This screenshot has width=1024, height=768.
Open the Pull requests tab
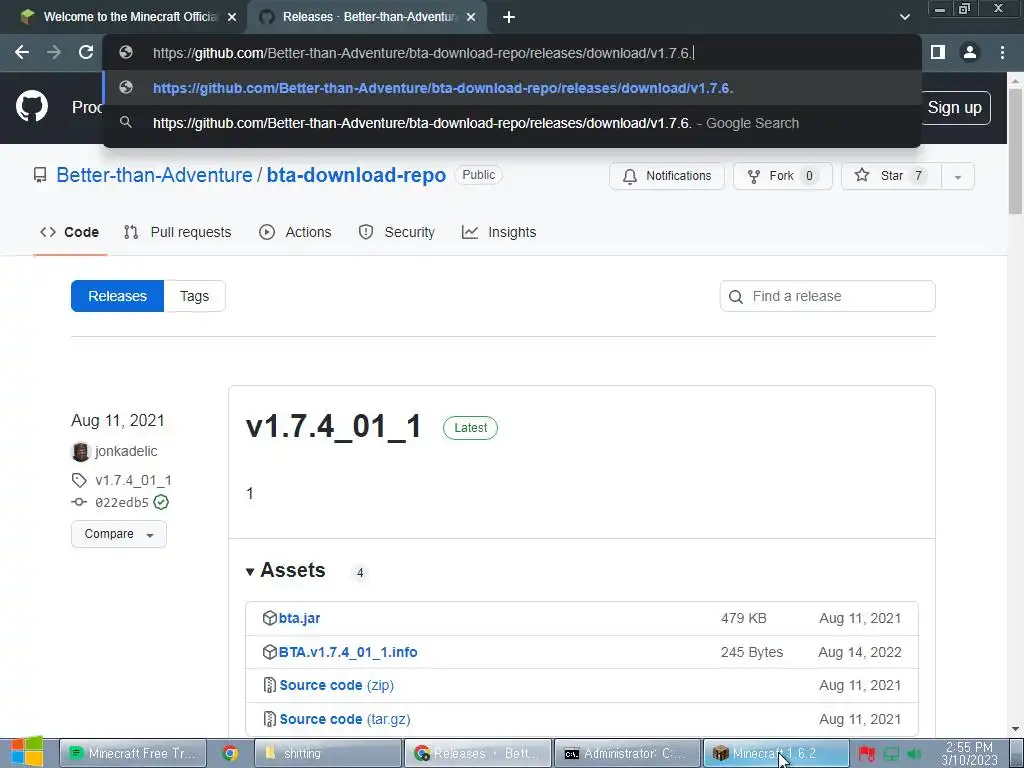coord(178,232)
